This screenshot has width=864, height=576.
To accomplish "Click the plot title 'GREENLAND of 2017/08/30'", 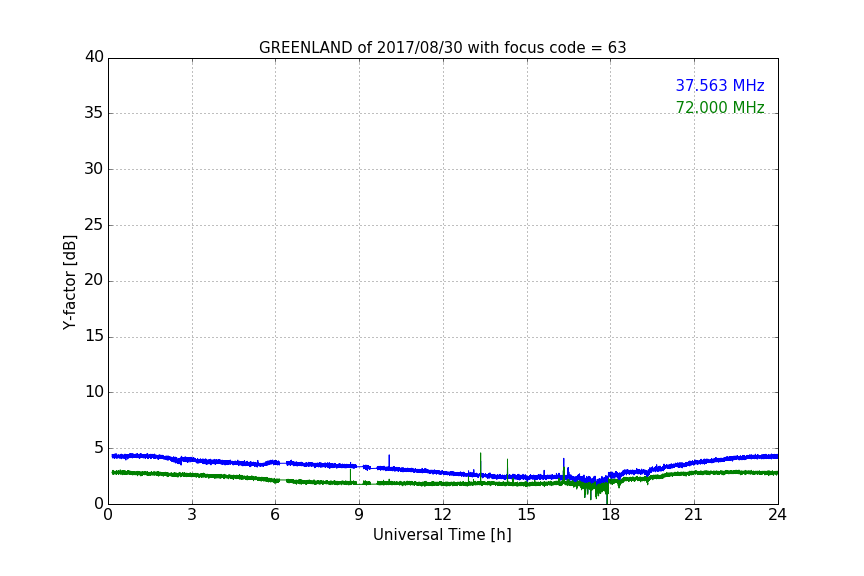I will [360, 48].
